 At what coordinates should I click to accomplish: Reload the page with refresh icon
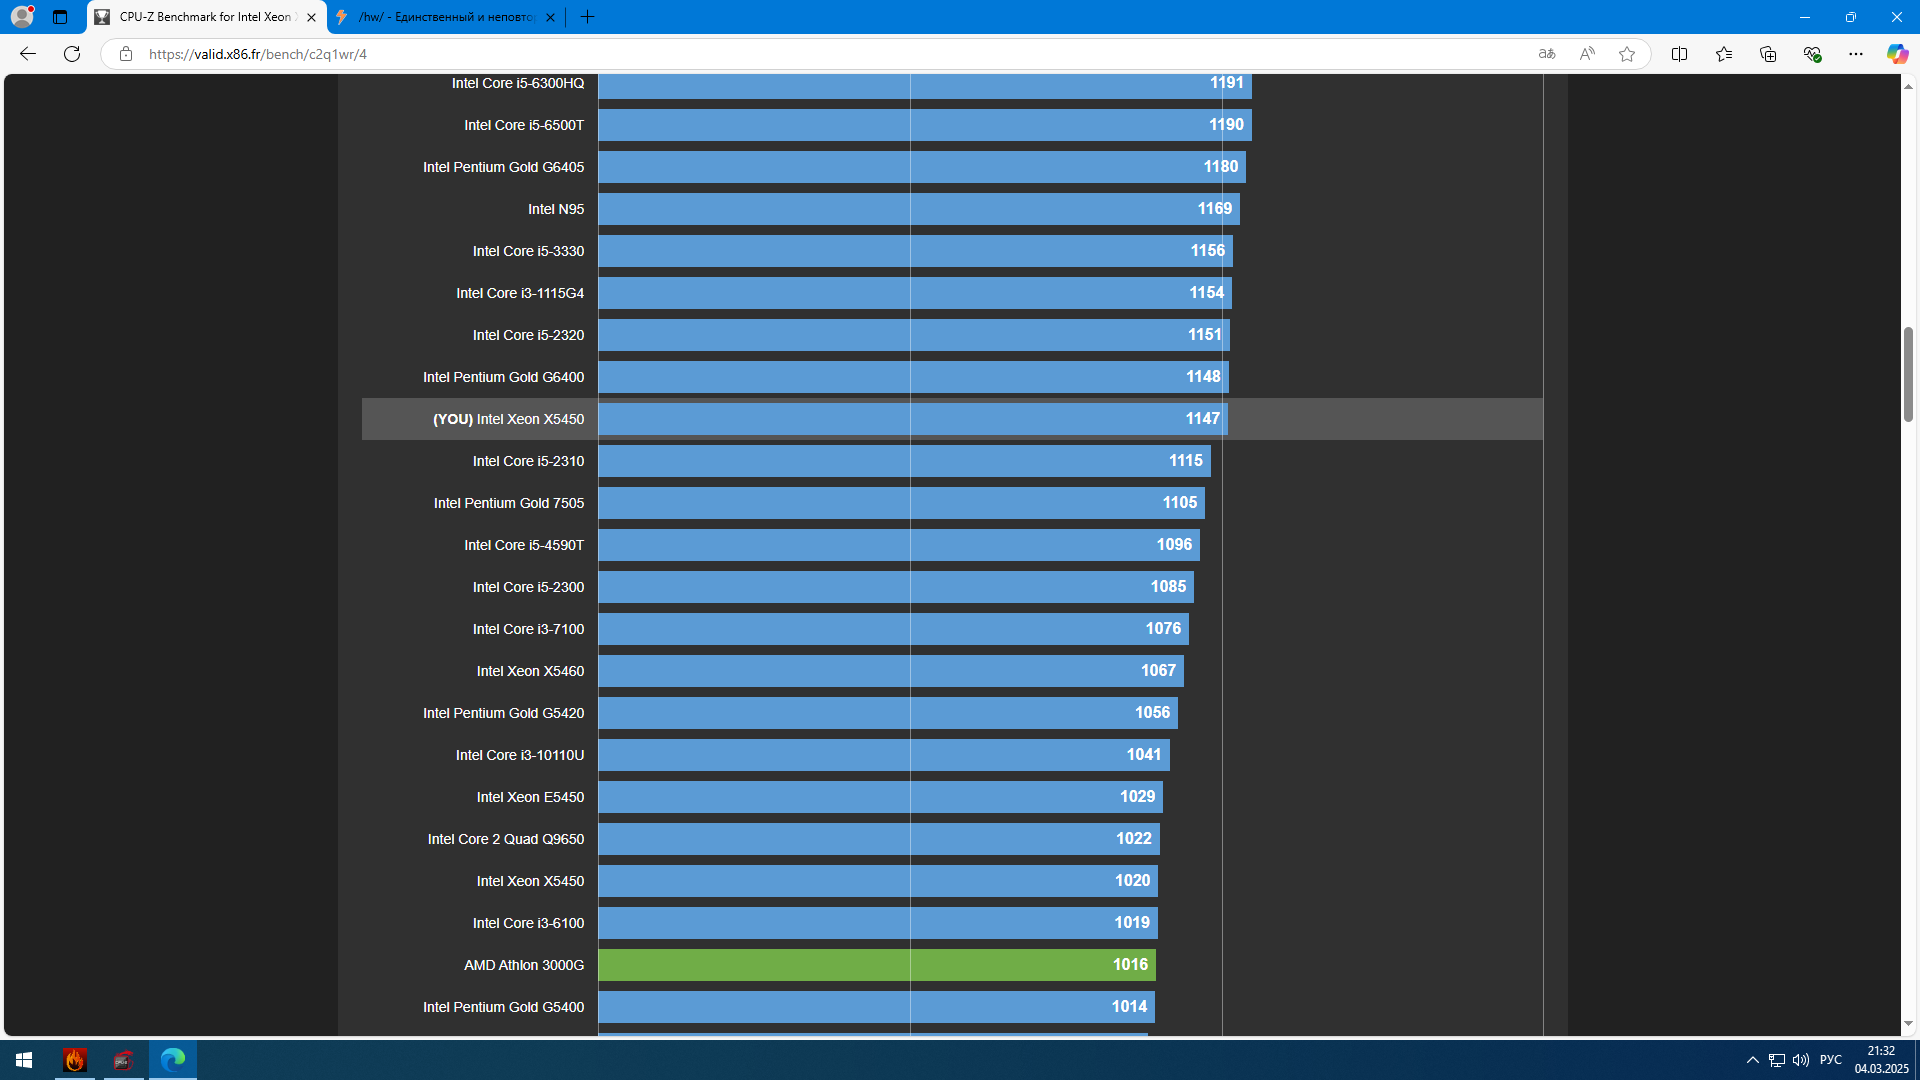72,54
